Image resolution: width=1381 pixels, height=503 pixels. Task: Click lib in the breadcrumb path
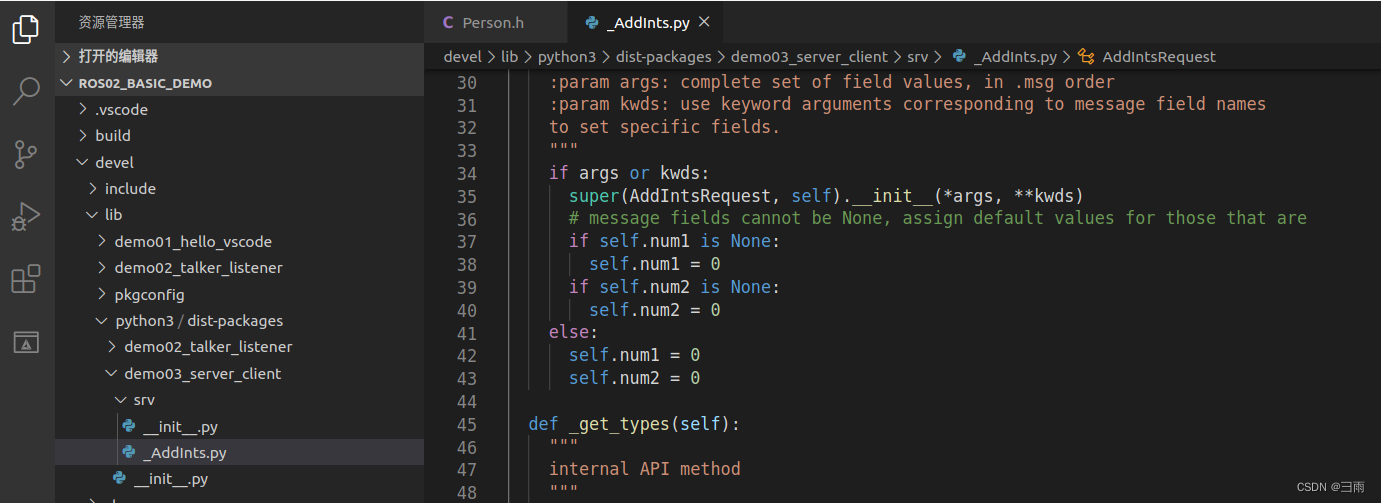[509, 57]
